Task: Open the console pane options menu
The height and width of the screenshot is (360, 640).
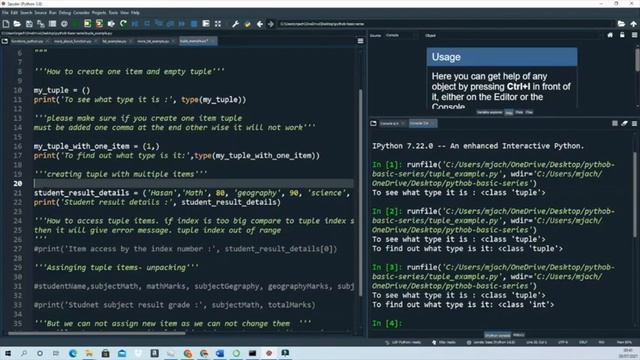Action: click(x=634, y=123)
